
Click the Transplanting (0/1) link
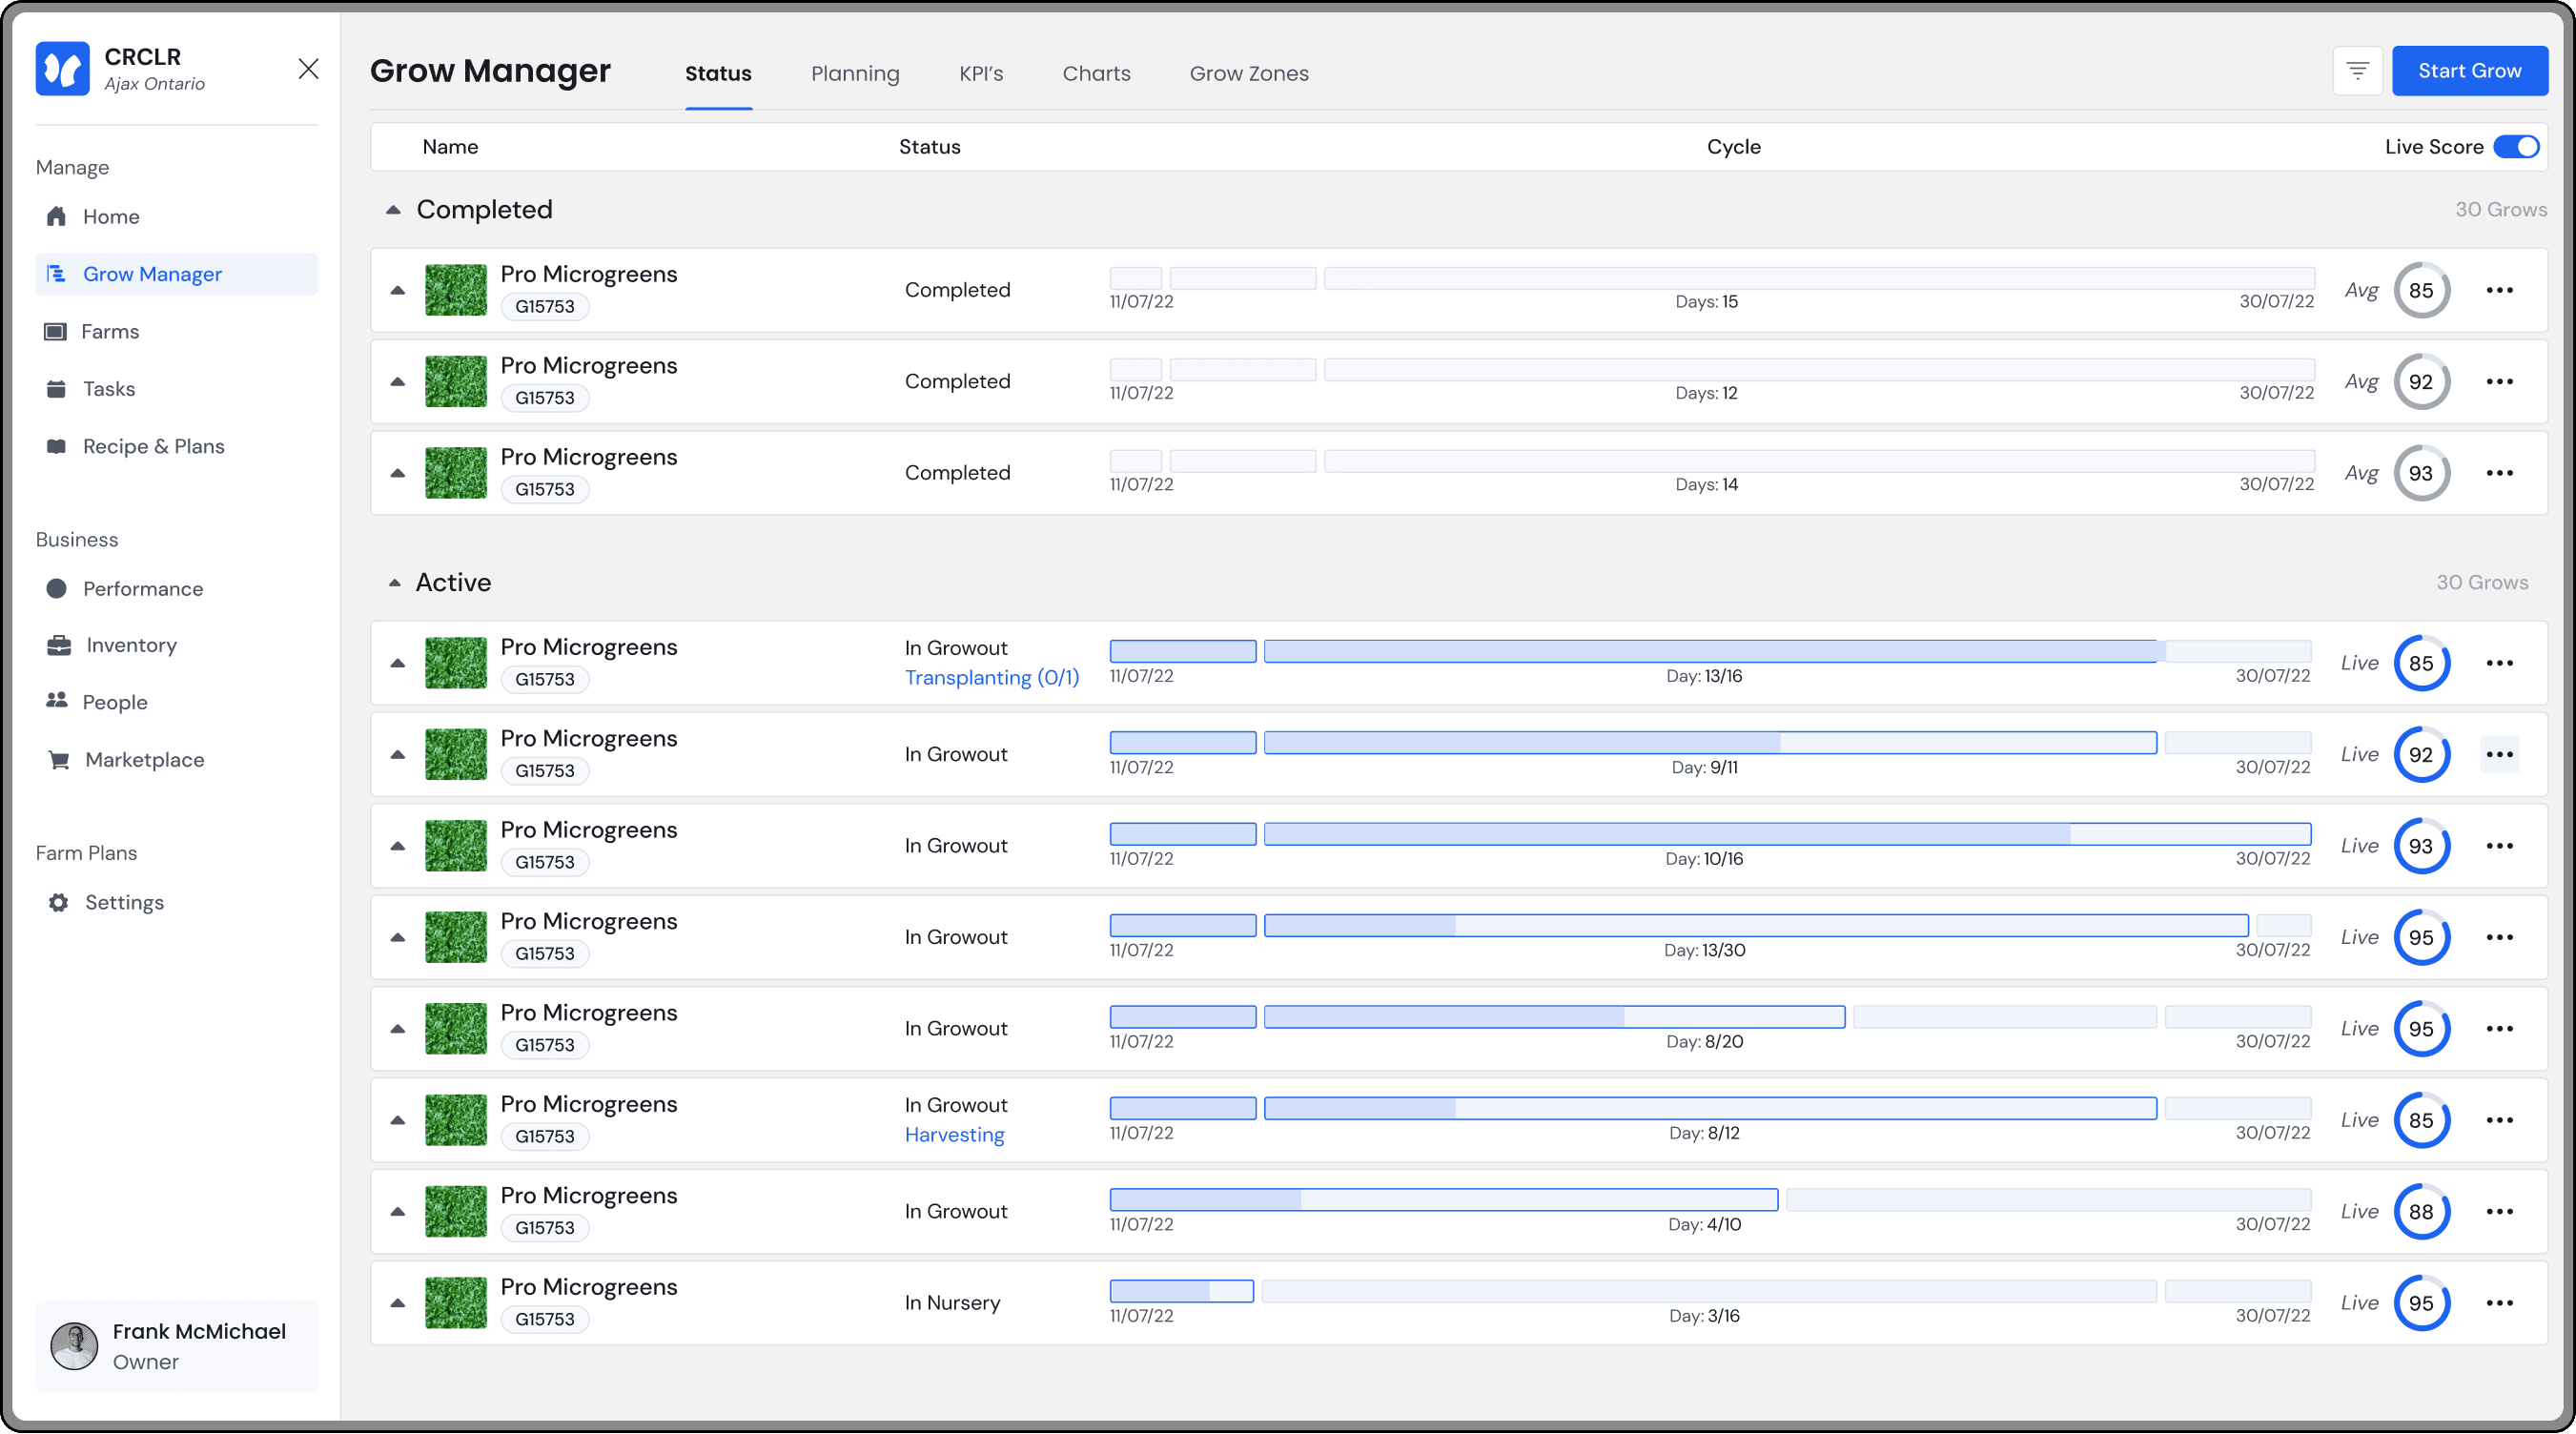[x=991, y=678]
